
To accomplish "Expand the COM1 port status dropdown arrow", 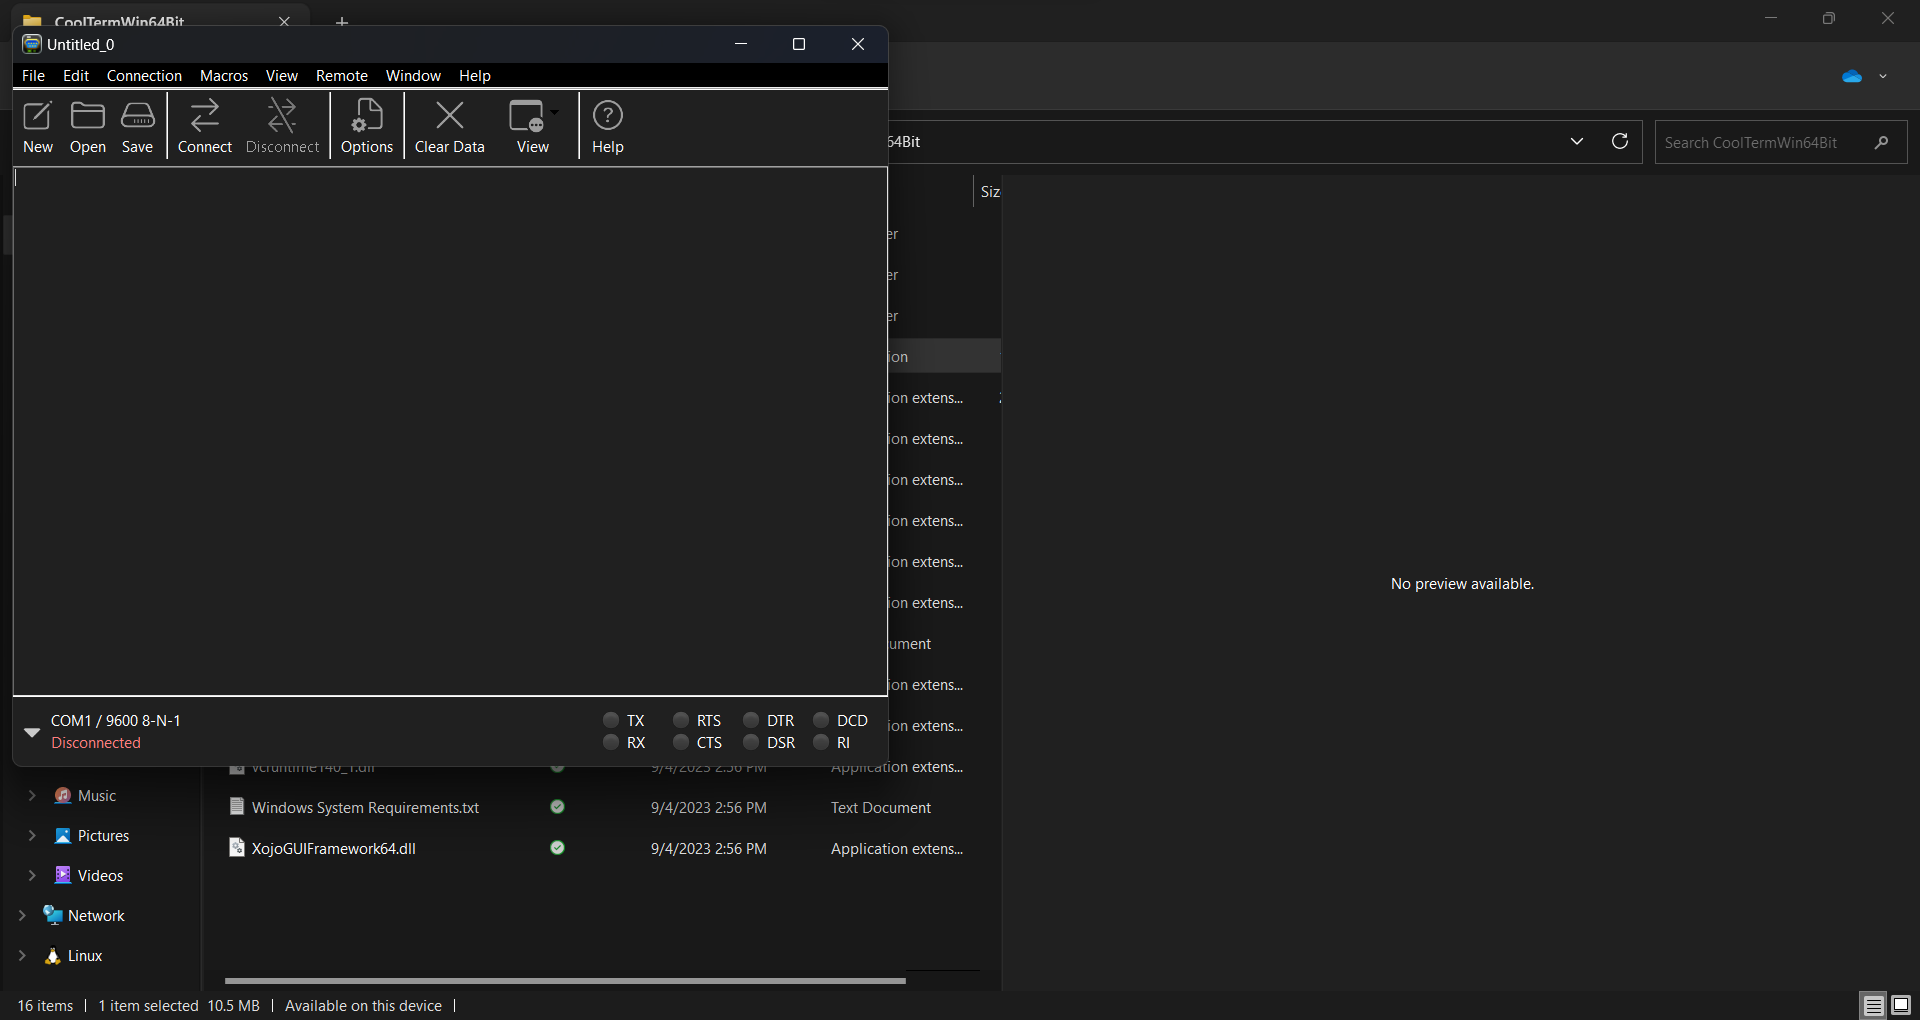I will pos(32,732).
